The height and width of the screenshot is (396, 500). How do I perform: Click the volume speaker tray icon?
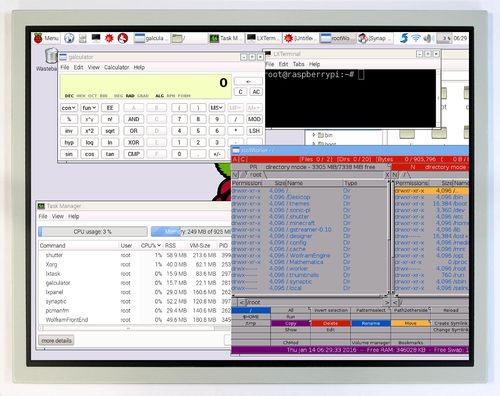pyautogui.click(x=427, y=38)
